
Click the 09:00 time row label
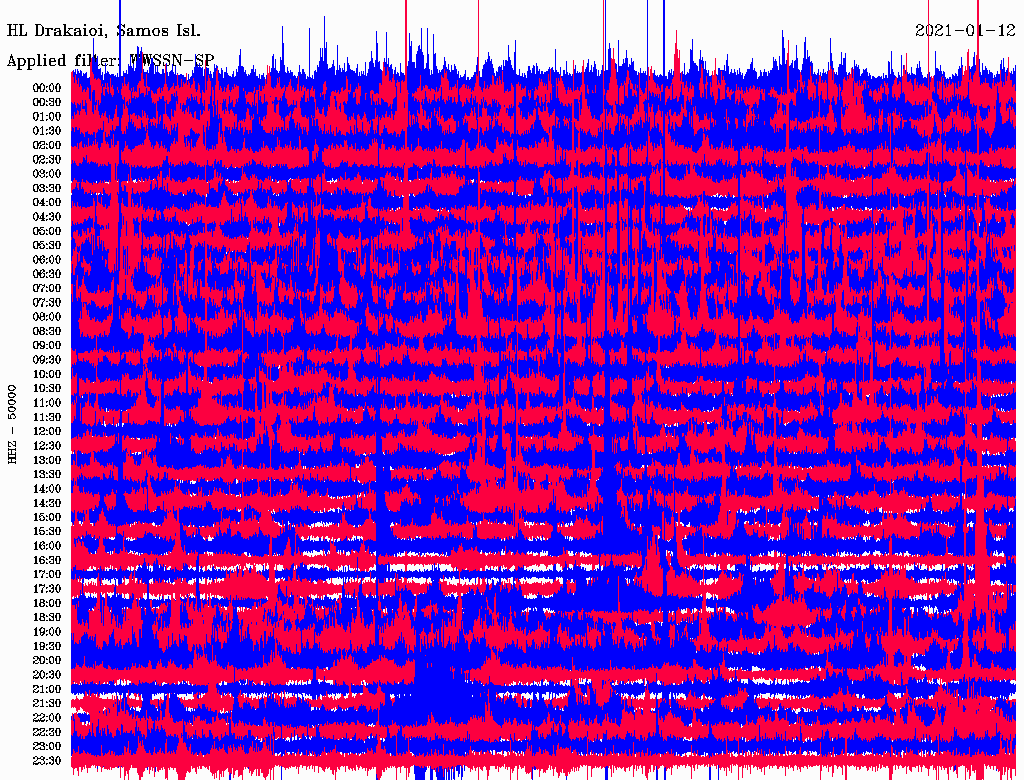(47, 346)
